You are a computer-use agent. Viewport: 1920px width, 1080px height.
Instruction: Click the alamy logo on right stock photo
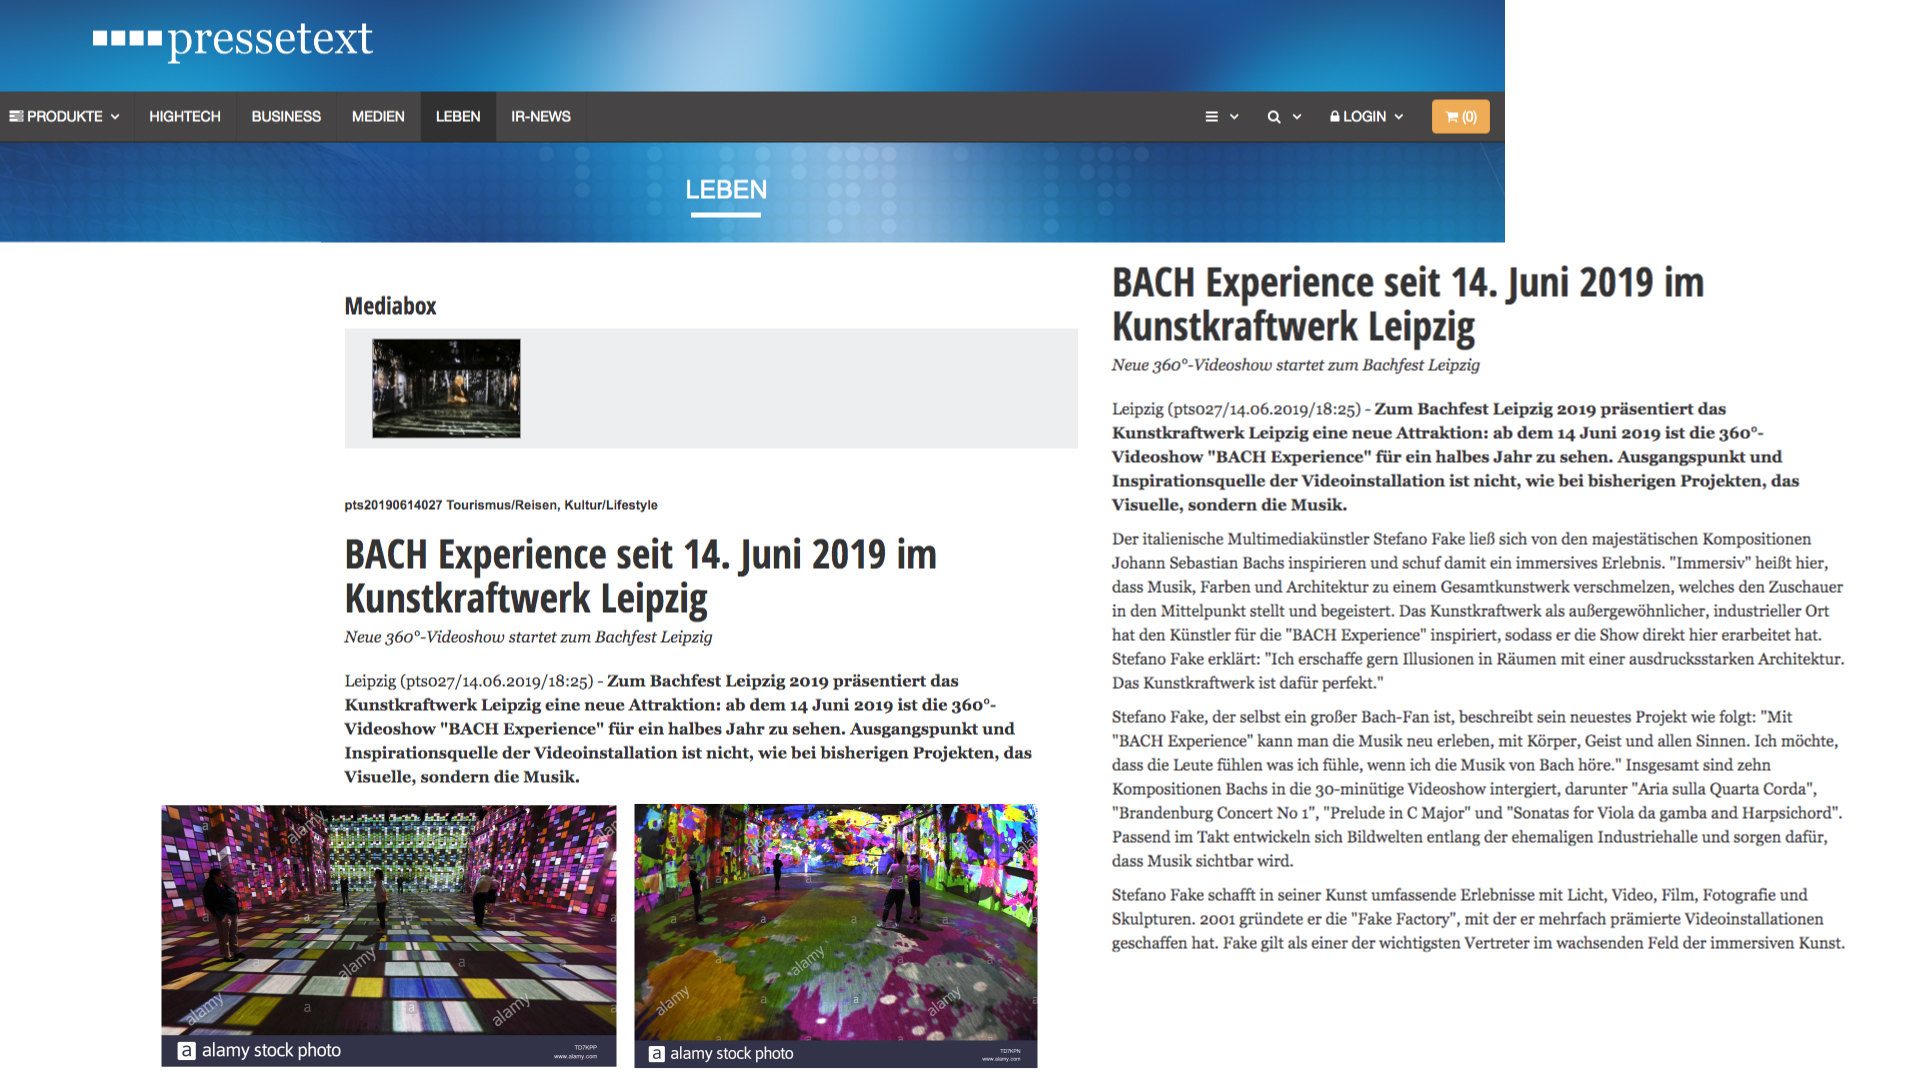(656, 1054)
